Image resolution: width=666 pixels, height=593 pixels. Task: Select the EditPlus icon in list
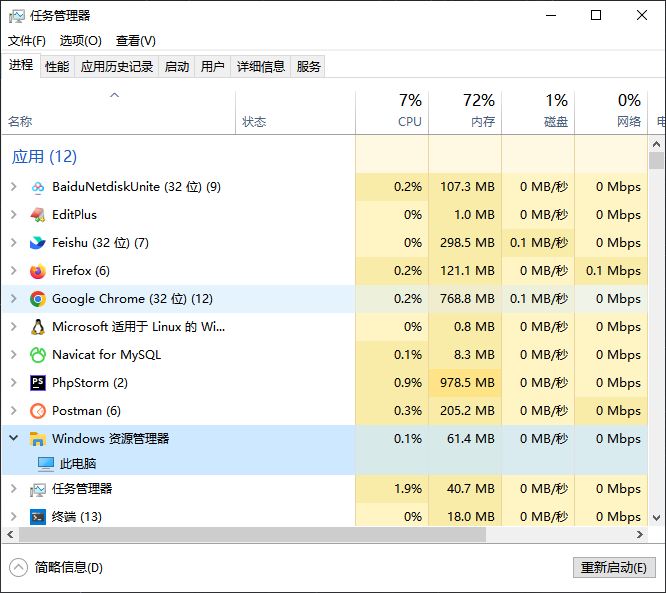click(38, 215)
